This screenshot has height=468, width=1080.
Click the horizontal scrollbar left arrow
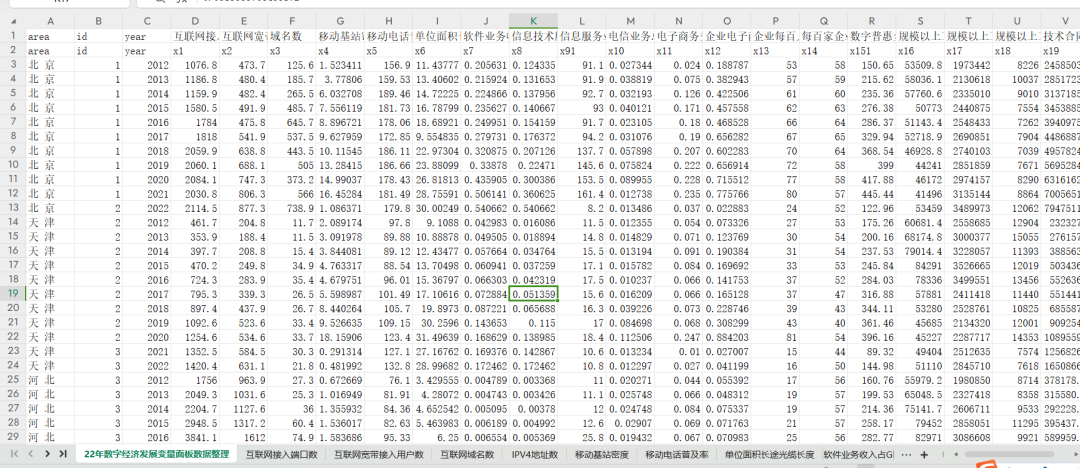[954, 454]
